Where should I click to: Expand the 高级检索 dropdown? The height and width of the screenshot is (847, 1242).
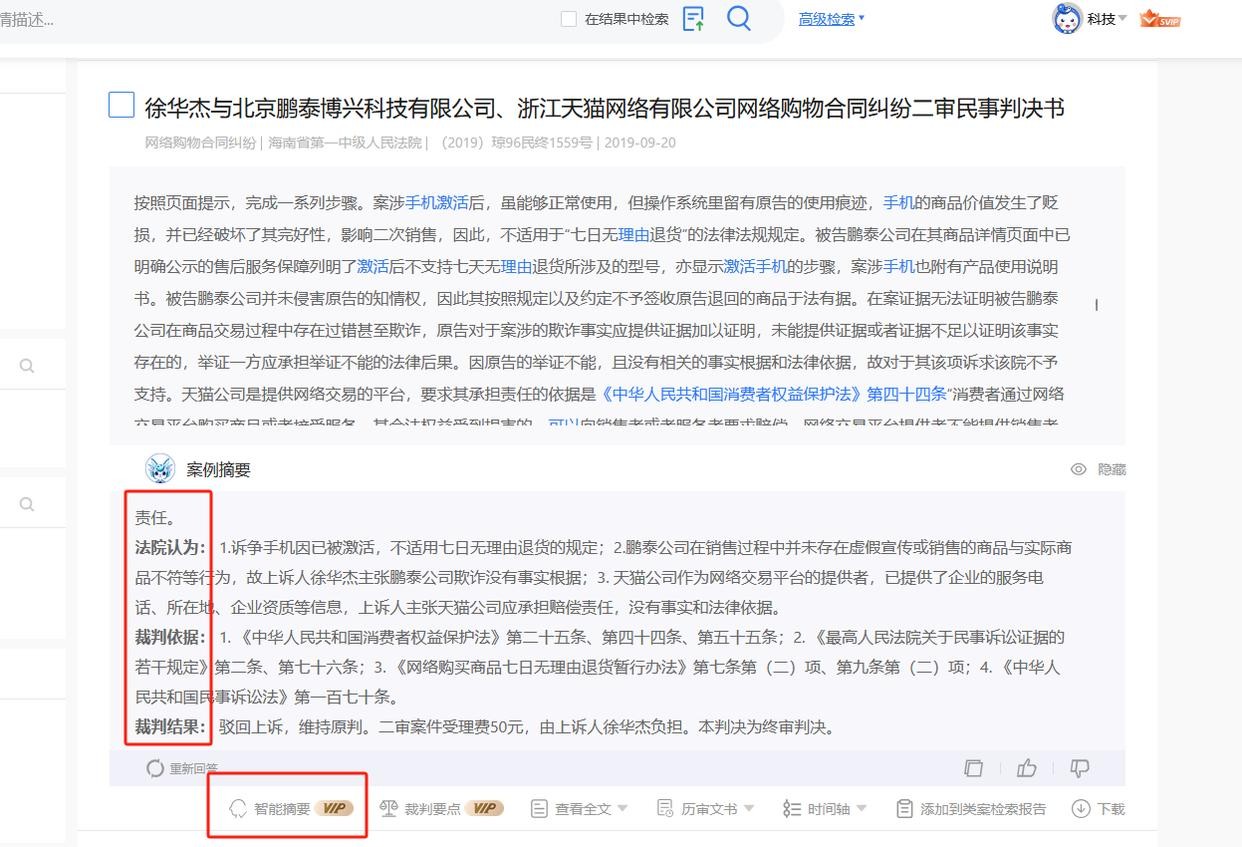(x=831, y=19)
